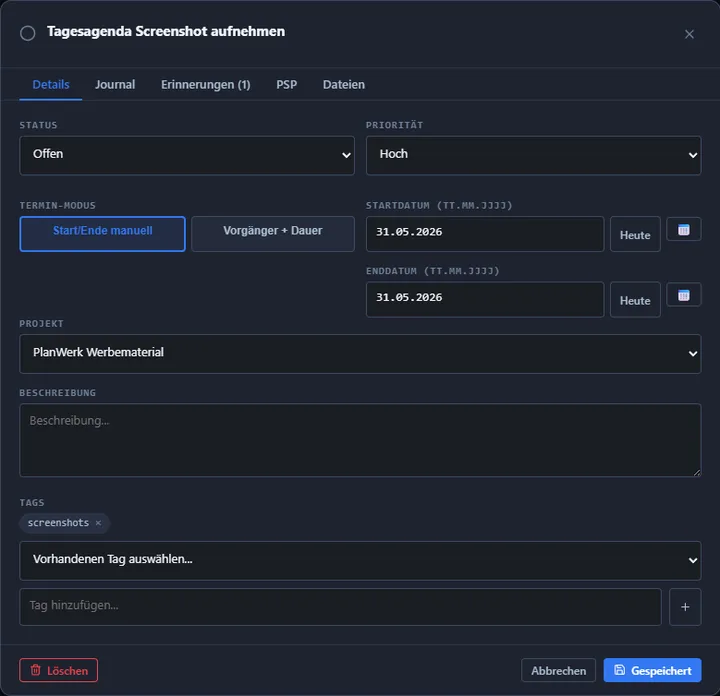720x696 pixels.
Task: Switch to the PSP tab
Action: [x=286, y=84]
